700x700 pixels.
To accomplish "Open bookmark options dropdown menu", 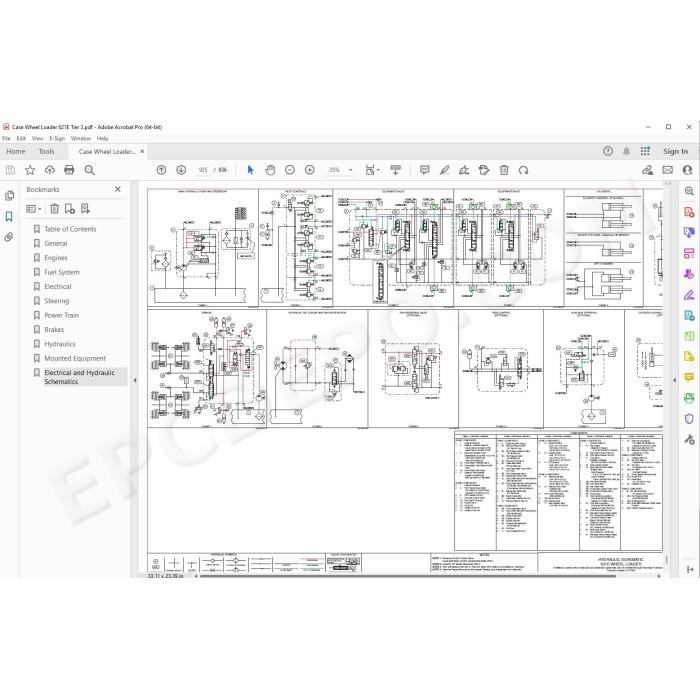I will tap(33, 208).
